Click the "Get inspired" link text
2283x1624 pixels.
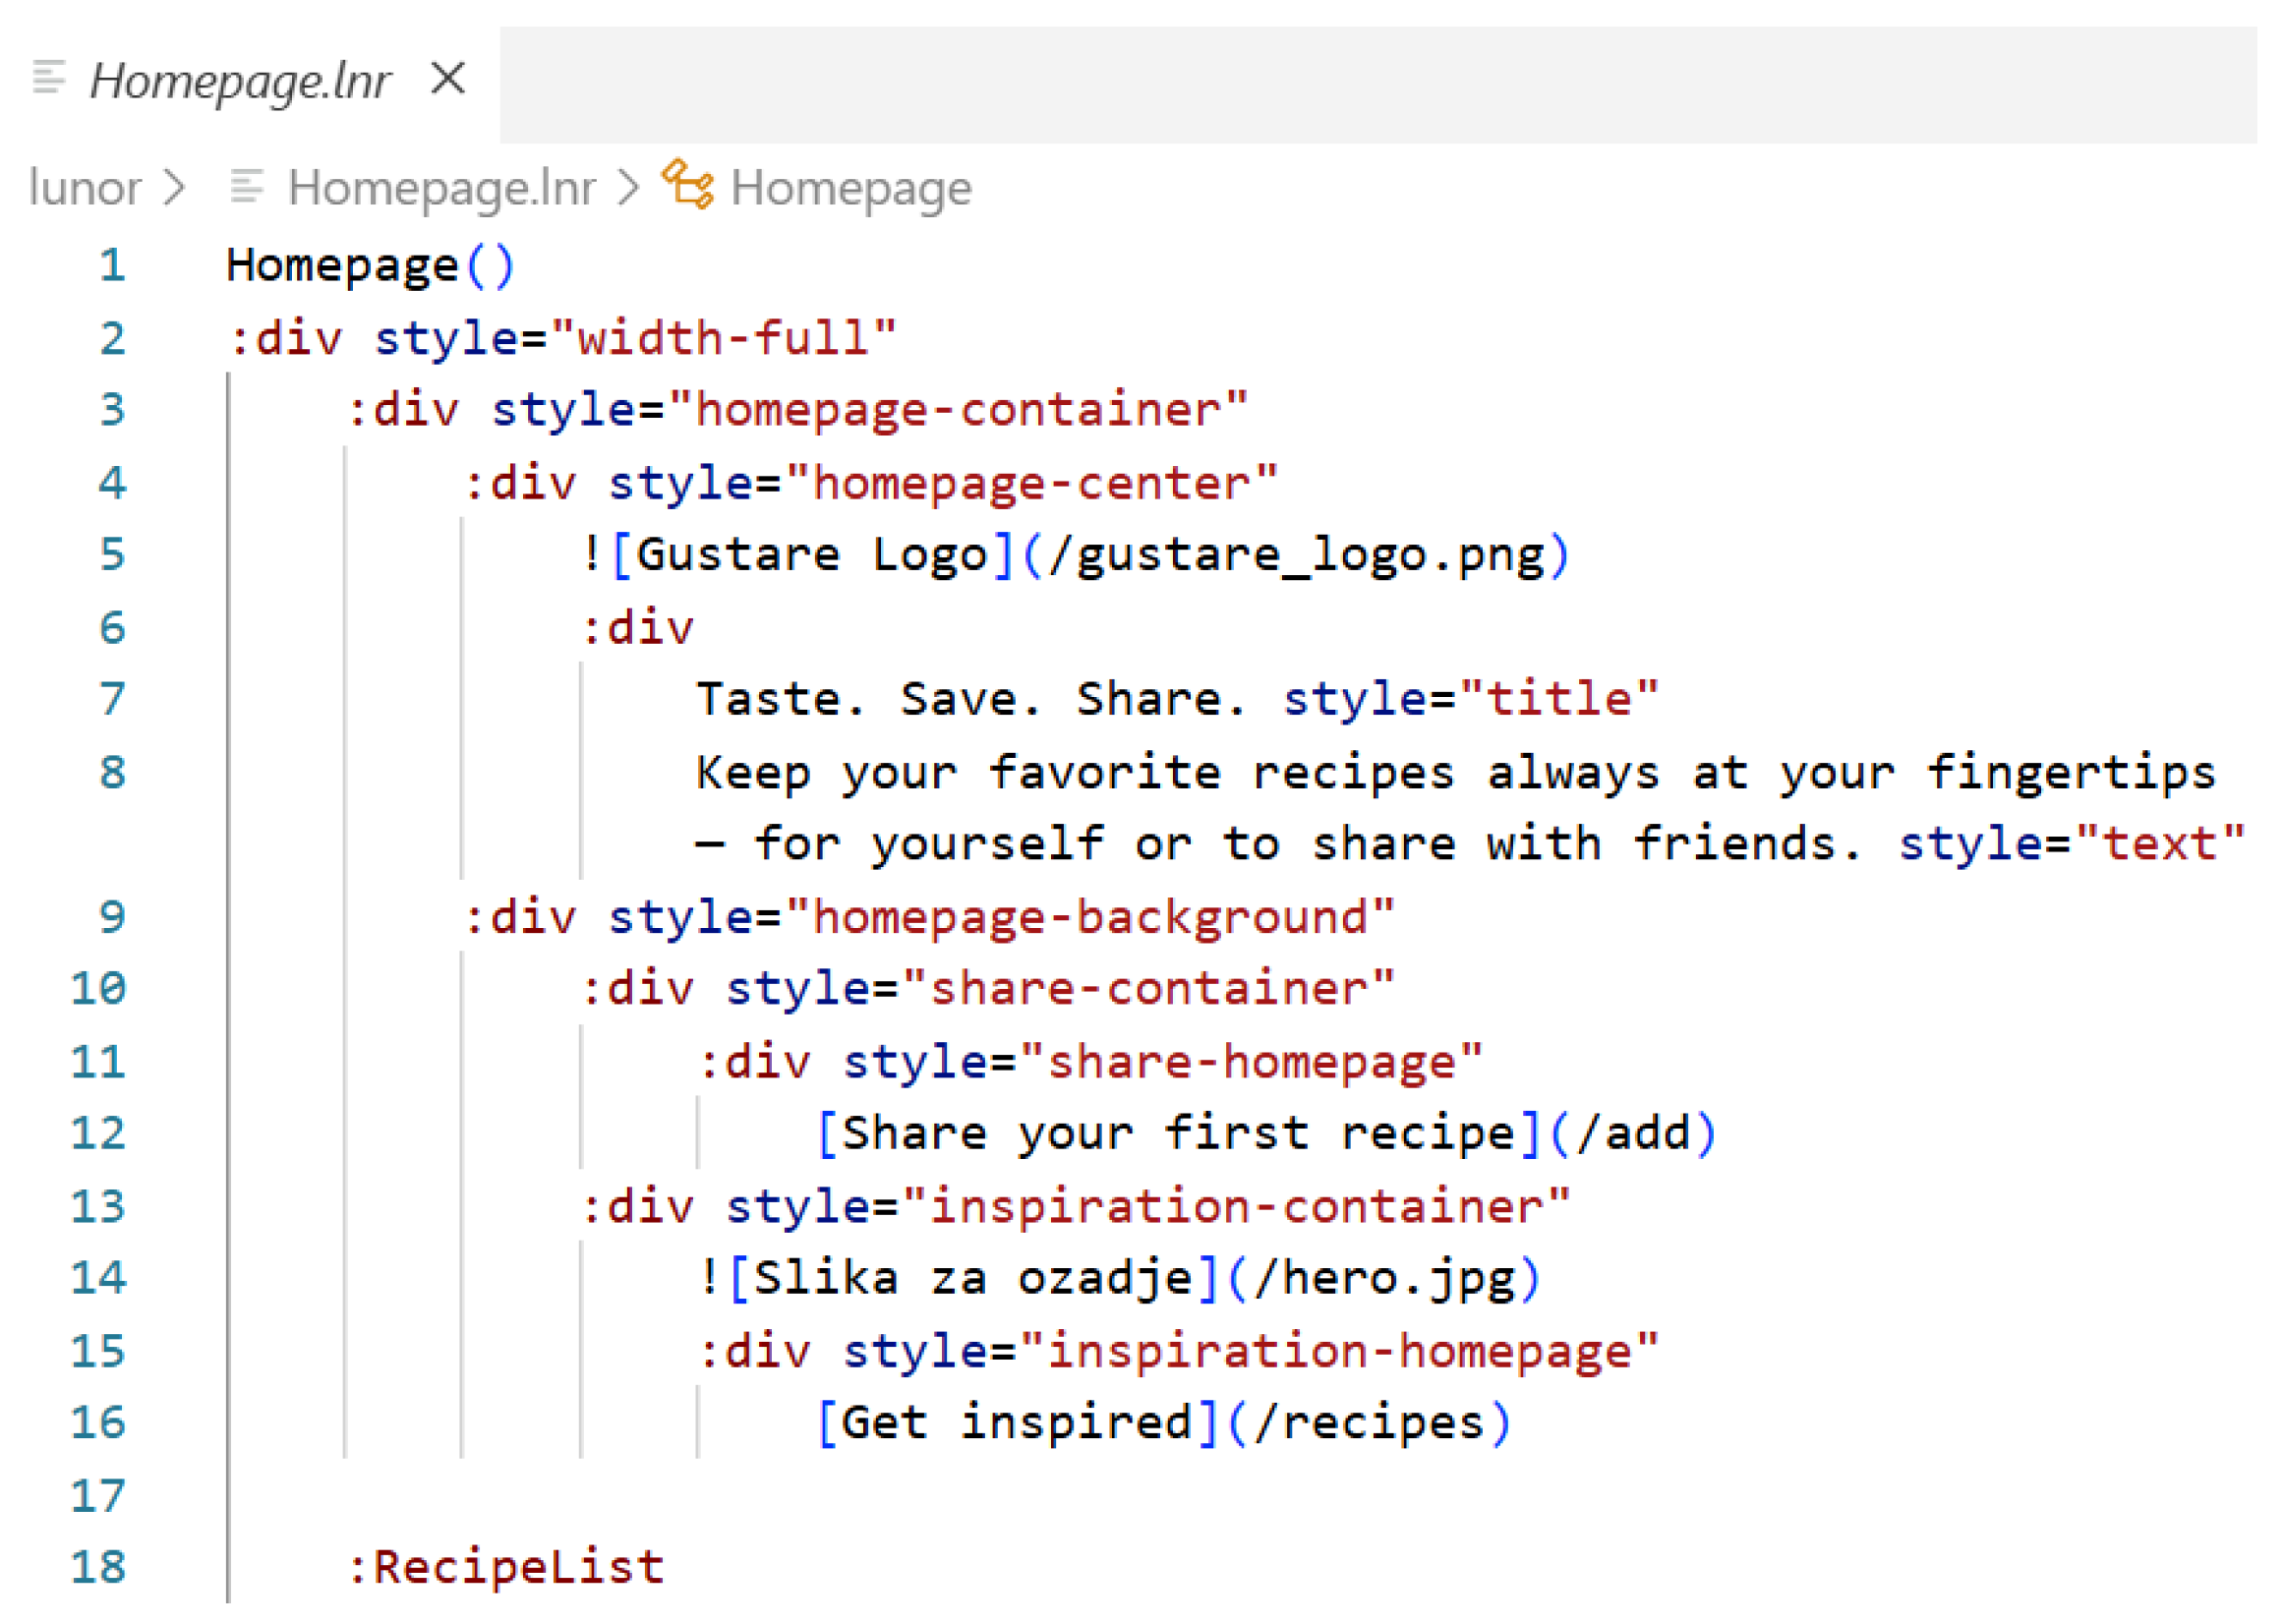[1017, 1424]
